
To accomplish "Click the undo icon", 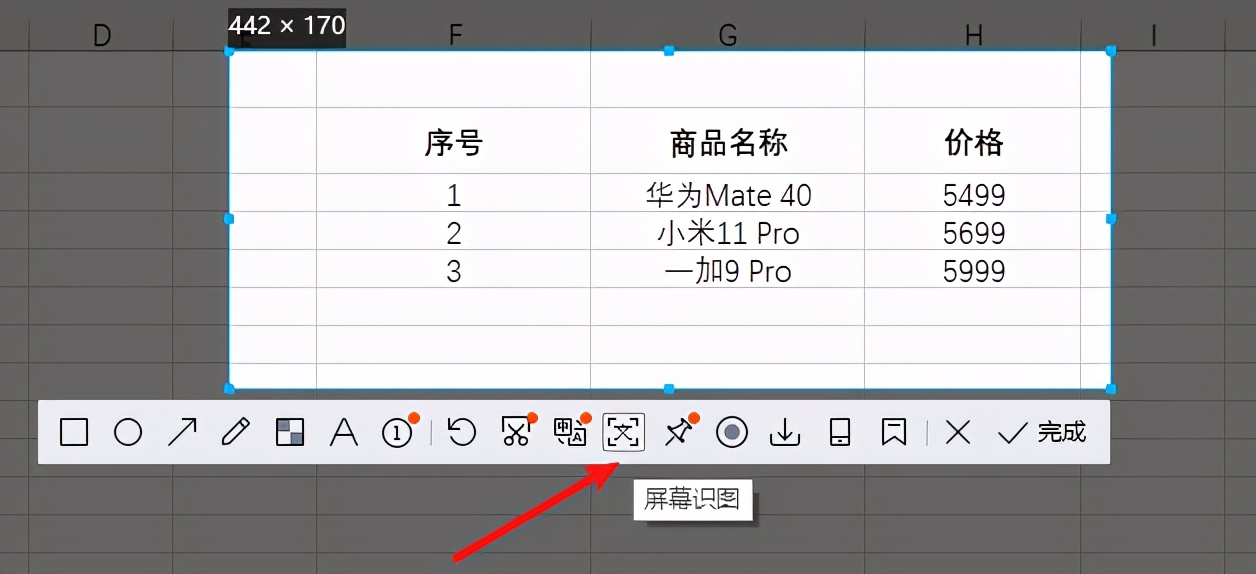I will [x=461, y=432].
